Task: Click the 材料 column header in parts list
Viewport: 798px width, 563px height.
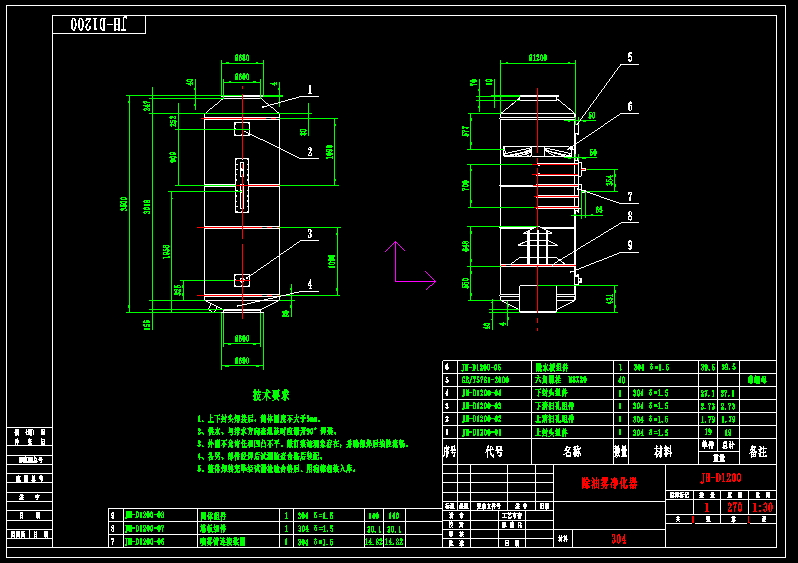Action: pyautogui.click(x=663, y=452)
